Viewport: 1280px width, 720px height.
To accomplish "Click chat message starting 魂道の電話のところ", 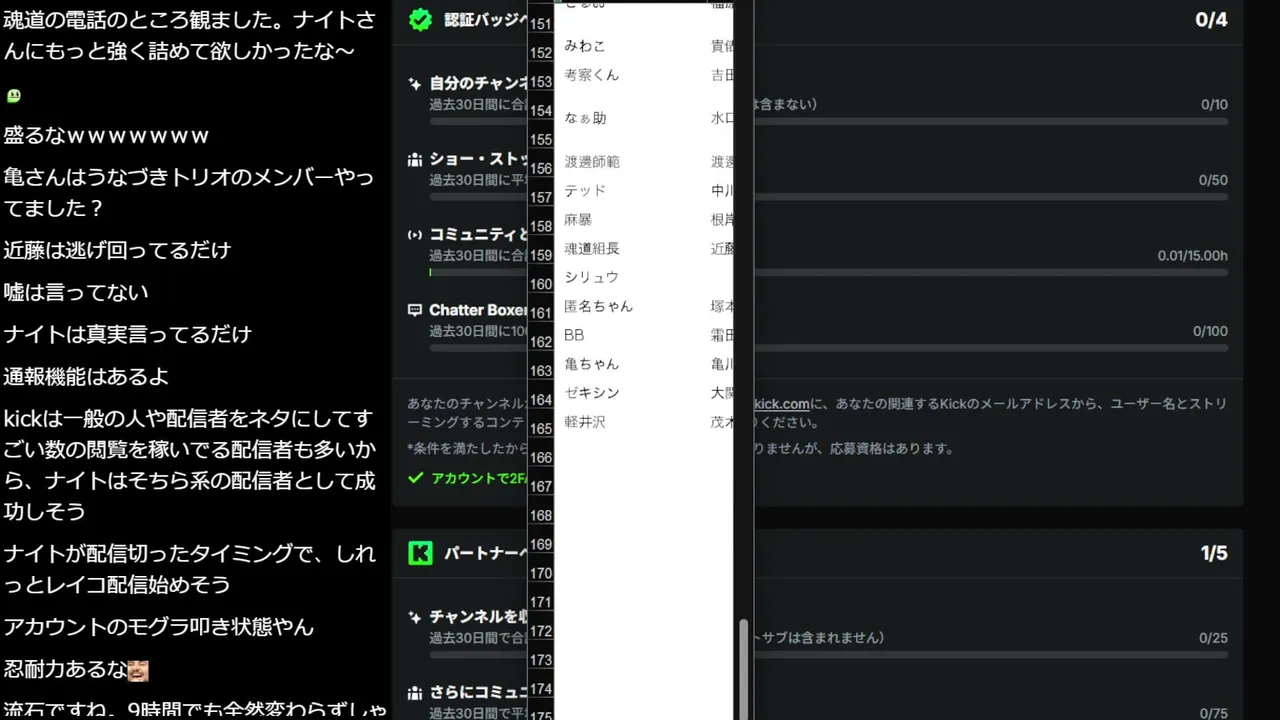I will point(189,35).
